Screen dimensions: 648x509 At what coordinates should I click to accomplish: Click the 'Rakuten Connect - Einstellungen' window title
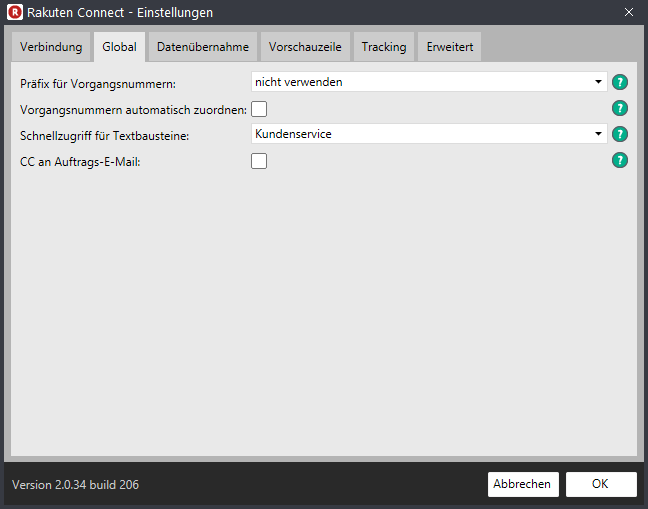120,13
